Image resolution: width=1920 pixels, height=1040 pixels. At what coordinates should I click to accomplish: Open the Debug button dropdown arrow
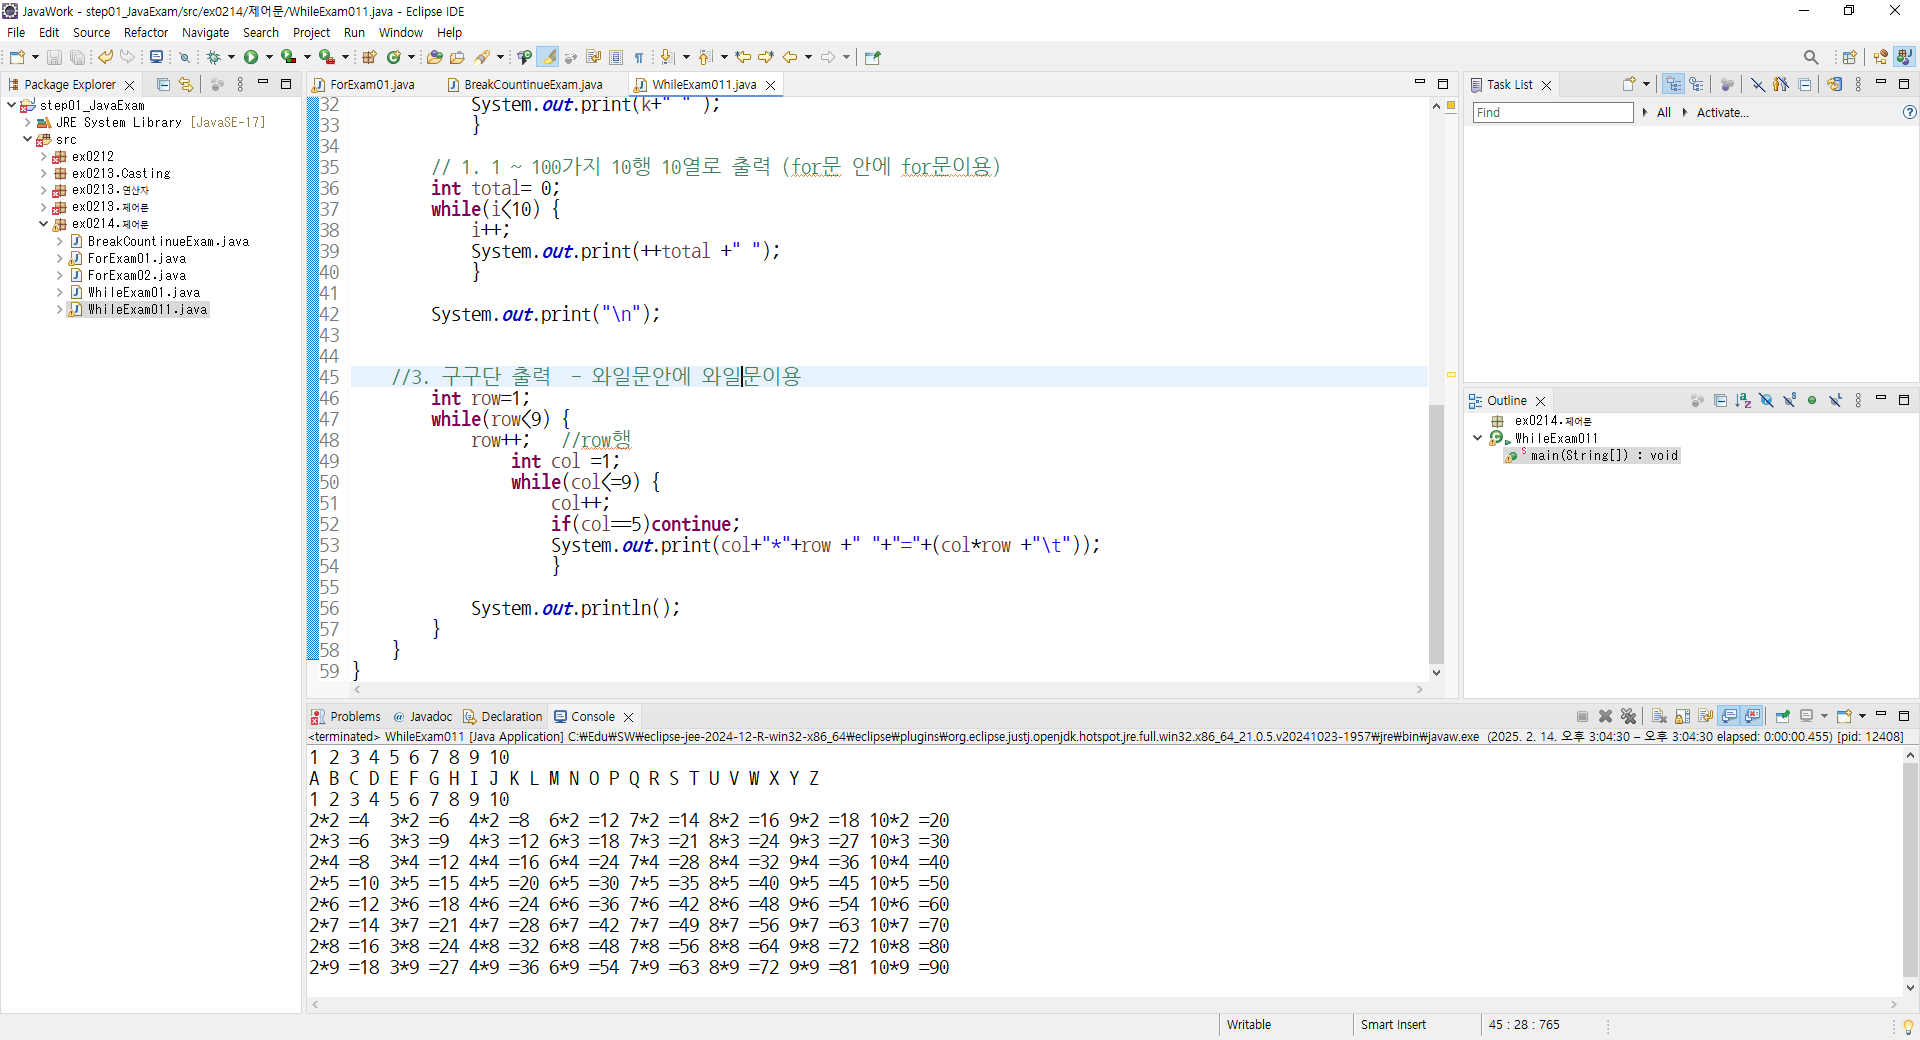click(x=231, y=57)
